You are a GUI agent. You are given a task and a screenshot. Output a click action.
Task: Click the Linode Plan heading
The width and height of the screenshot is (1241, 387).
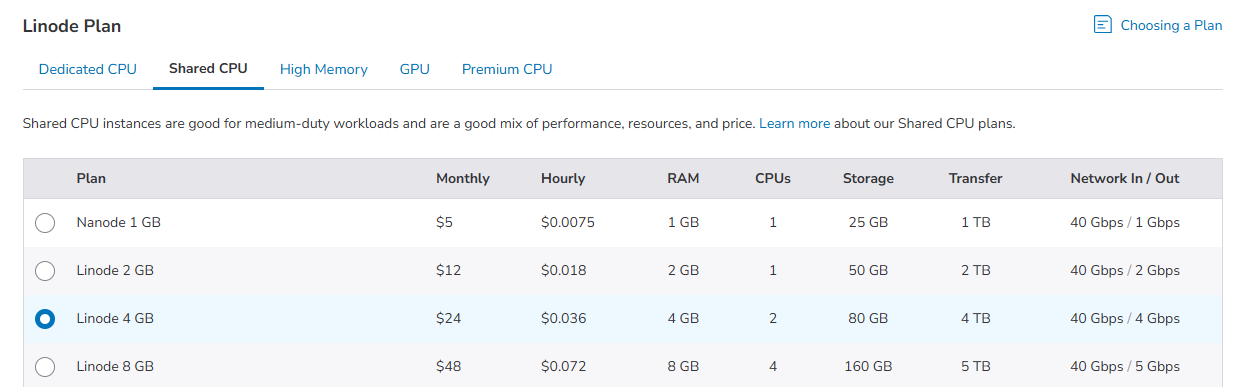click(x=72, y=26)
